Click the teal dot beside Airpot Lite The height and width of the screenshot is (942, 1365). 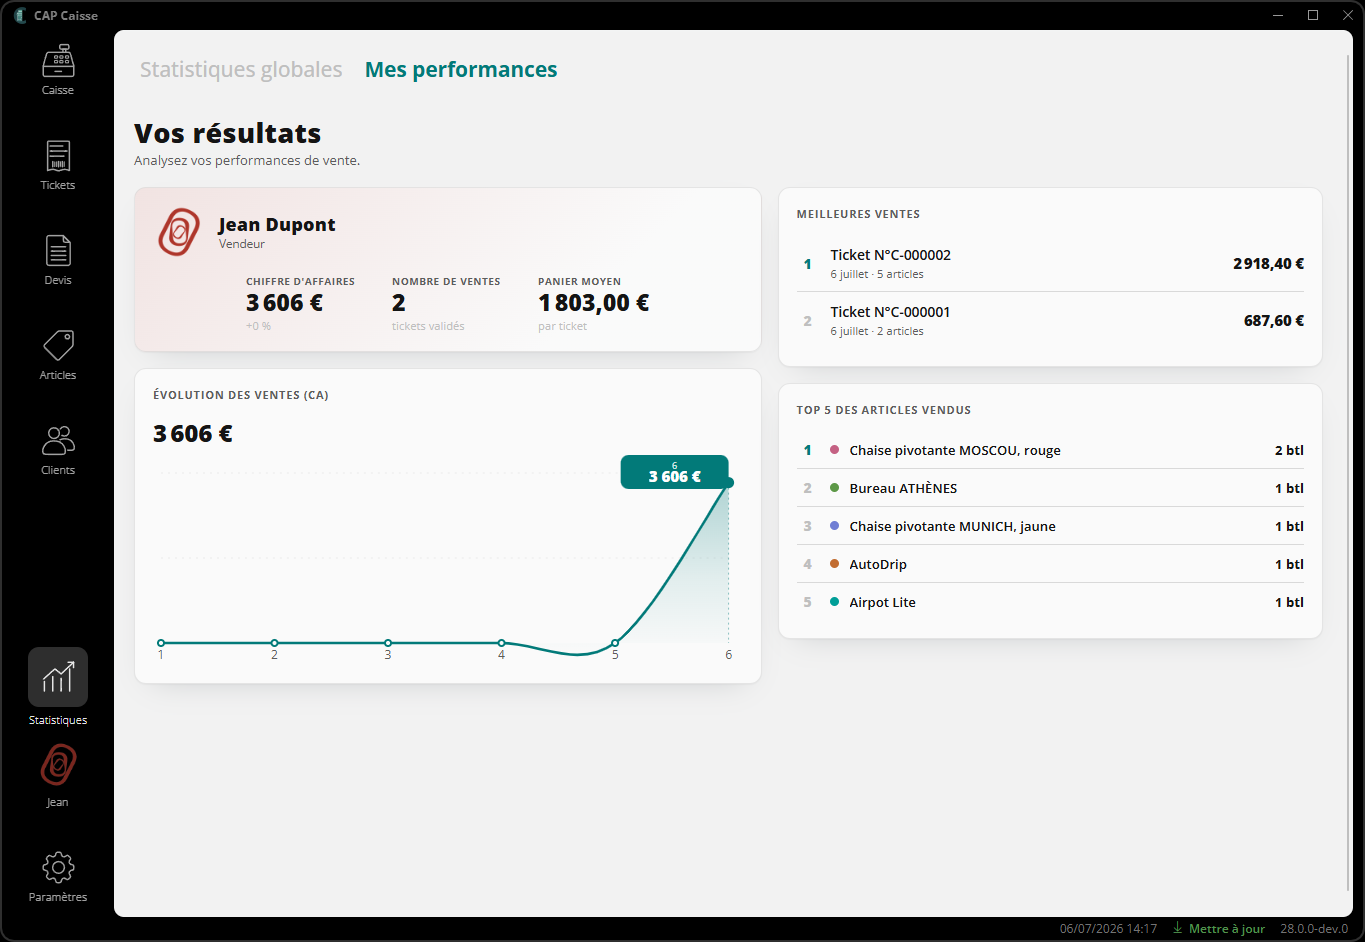click(834, 602)
